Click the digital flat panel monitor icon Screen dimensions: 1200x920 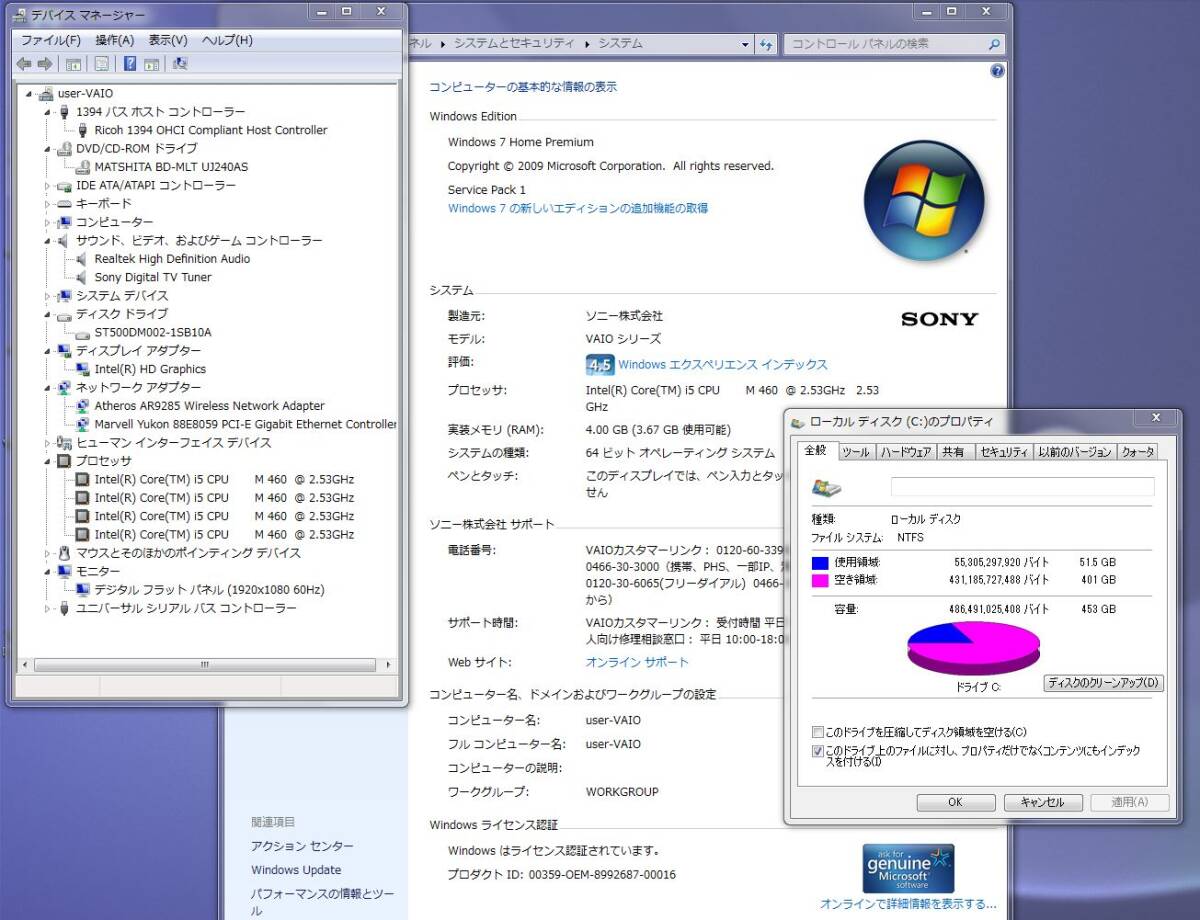84,590
